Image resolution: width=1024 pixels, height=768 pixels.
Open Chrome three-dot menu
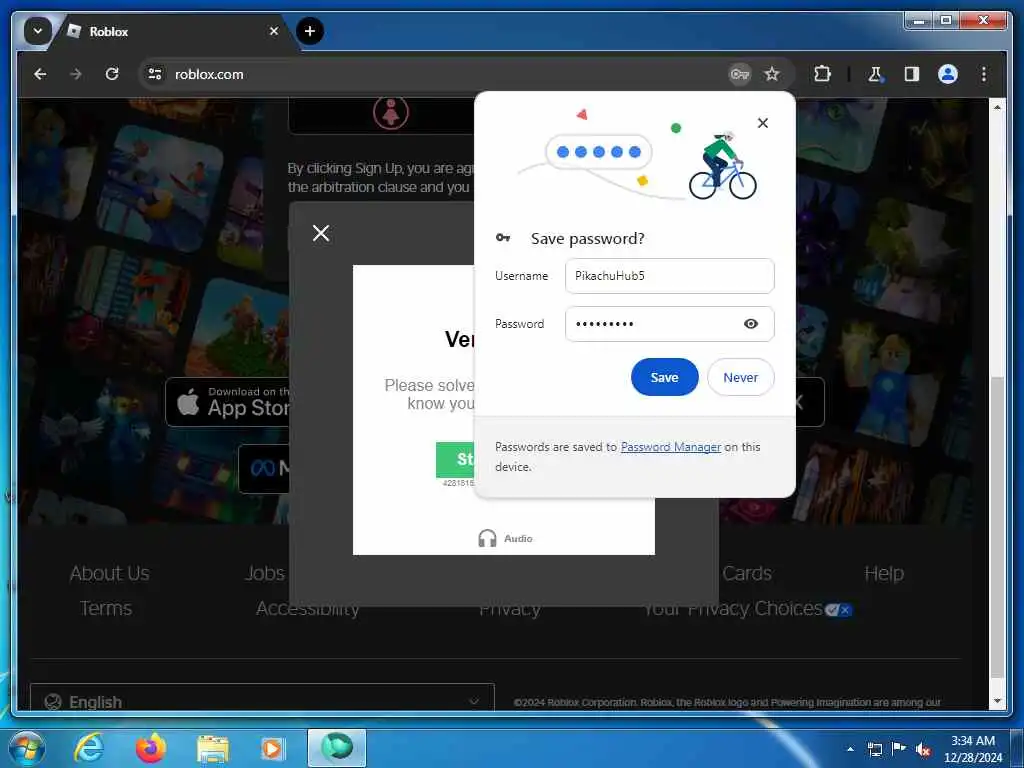[984, 74]
